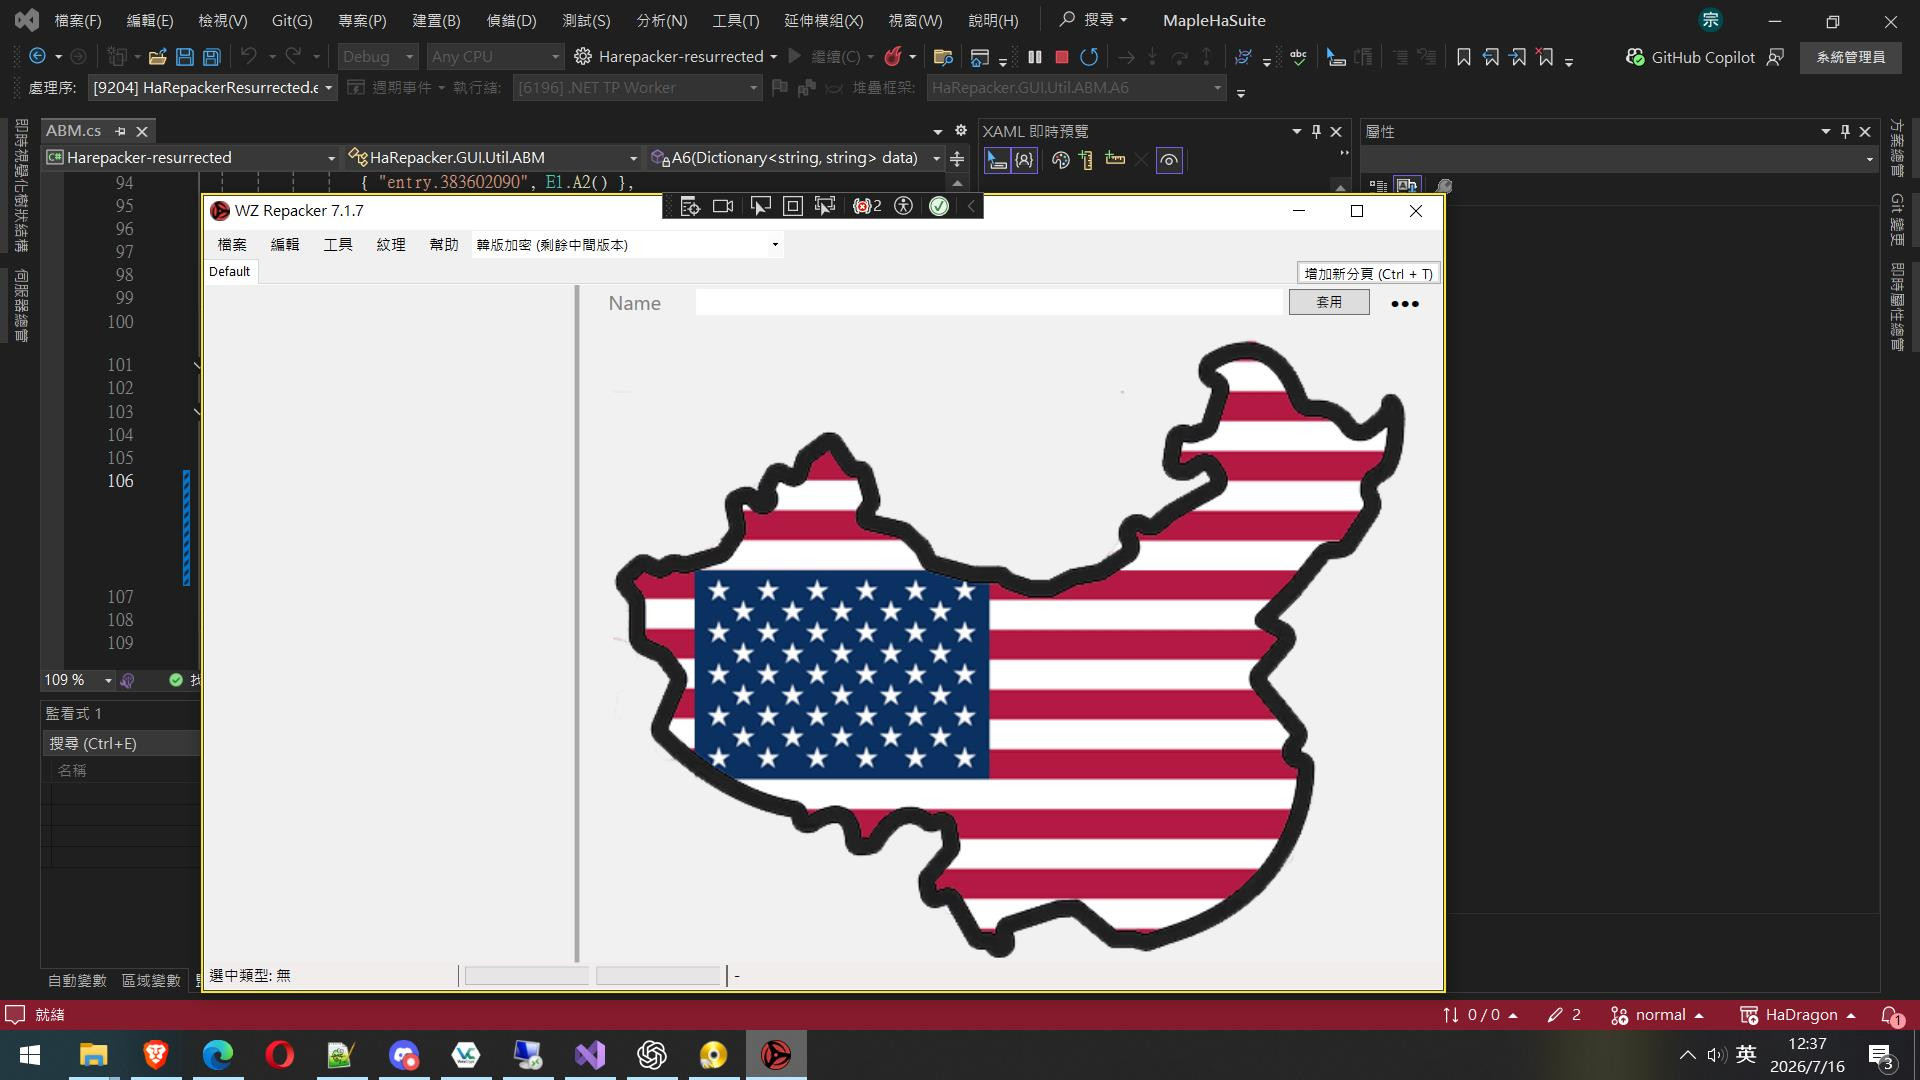Click the three-dots more options button
1920x1080 pixels.
1405,304
